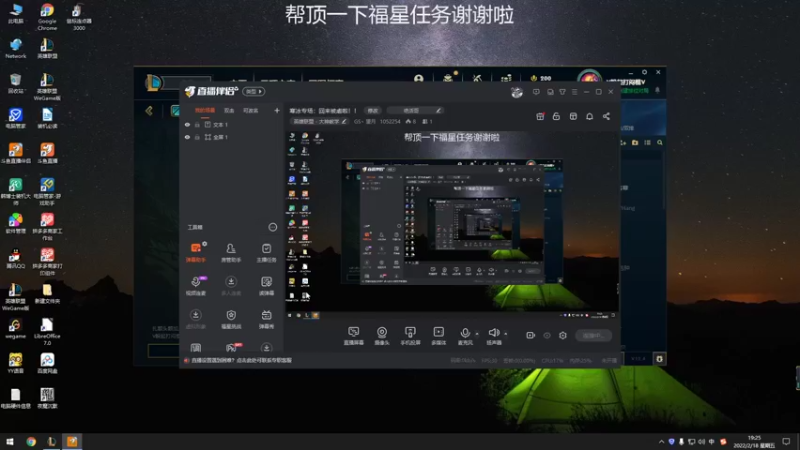Screen dimensions: 800x450
Task: Switch to the third scene tab
Action: point(250,110)
